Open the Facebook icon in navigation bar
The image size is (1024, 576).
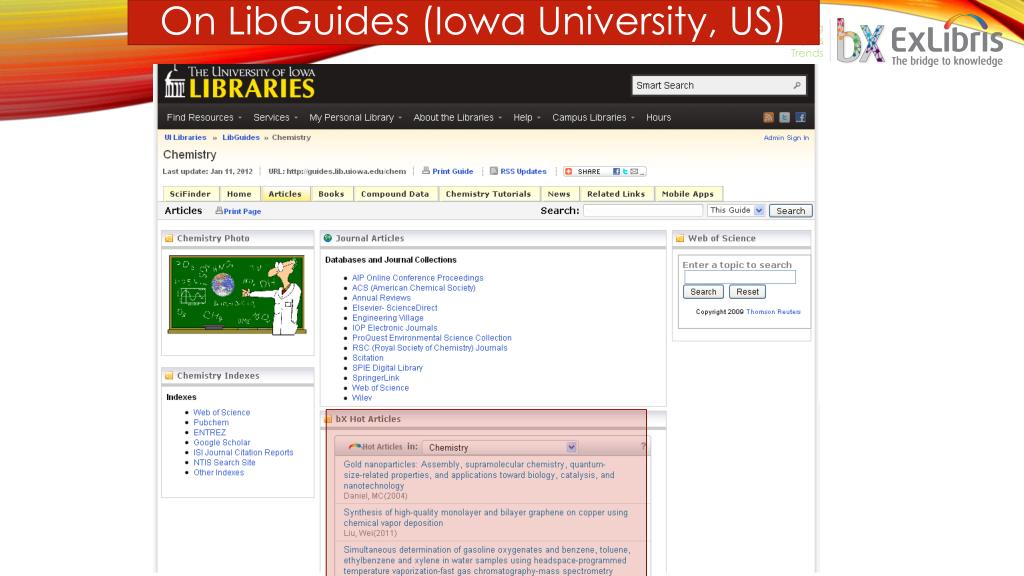tap(800, 118)
